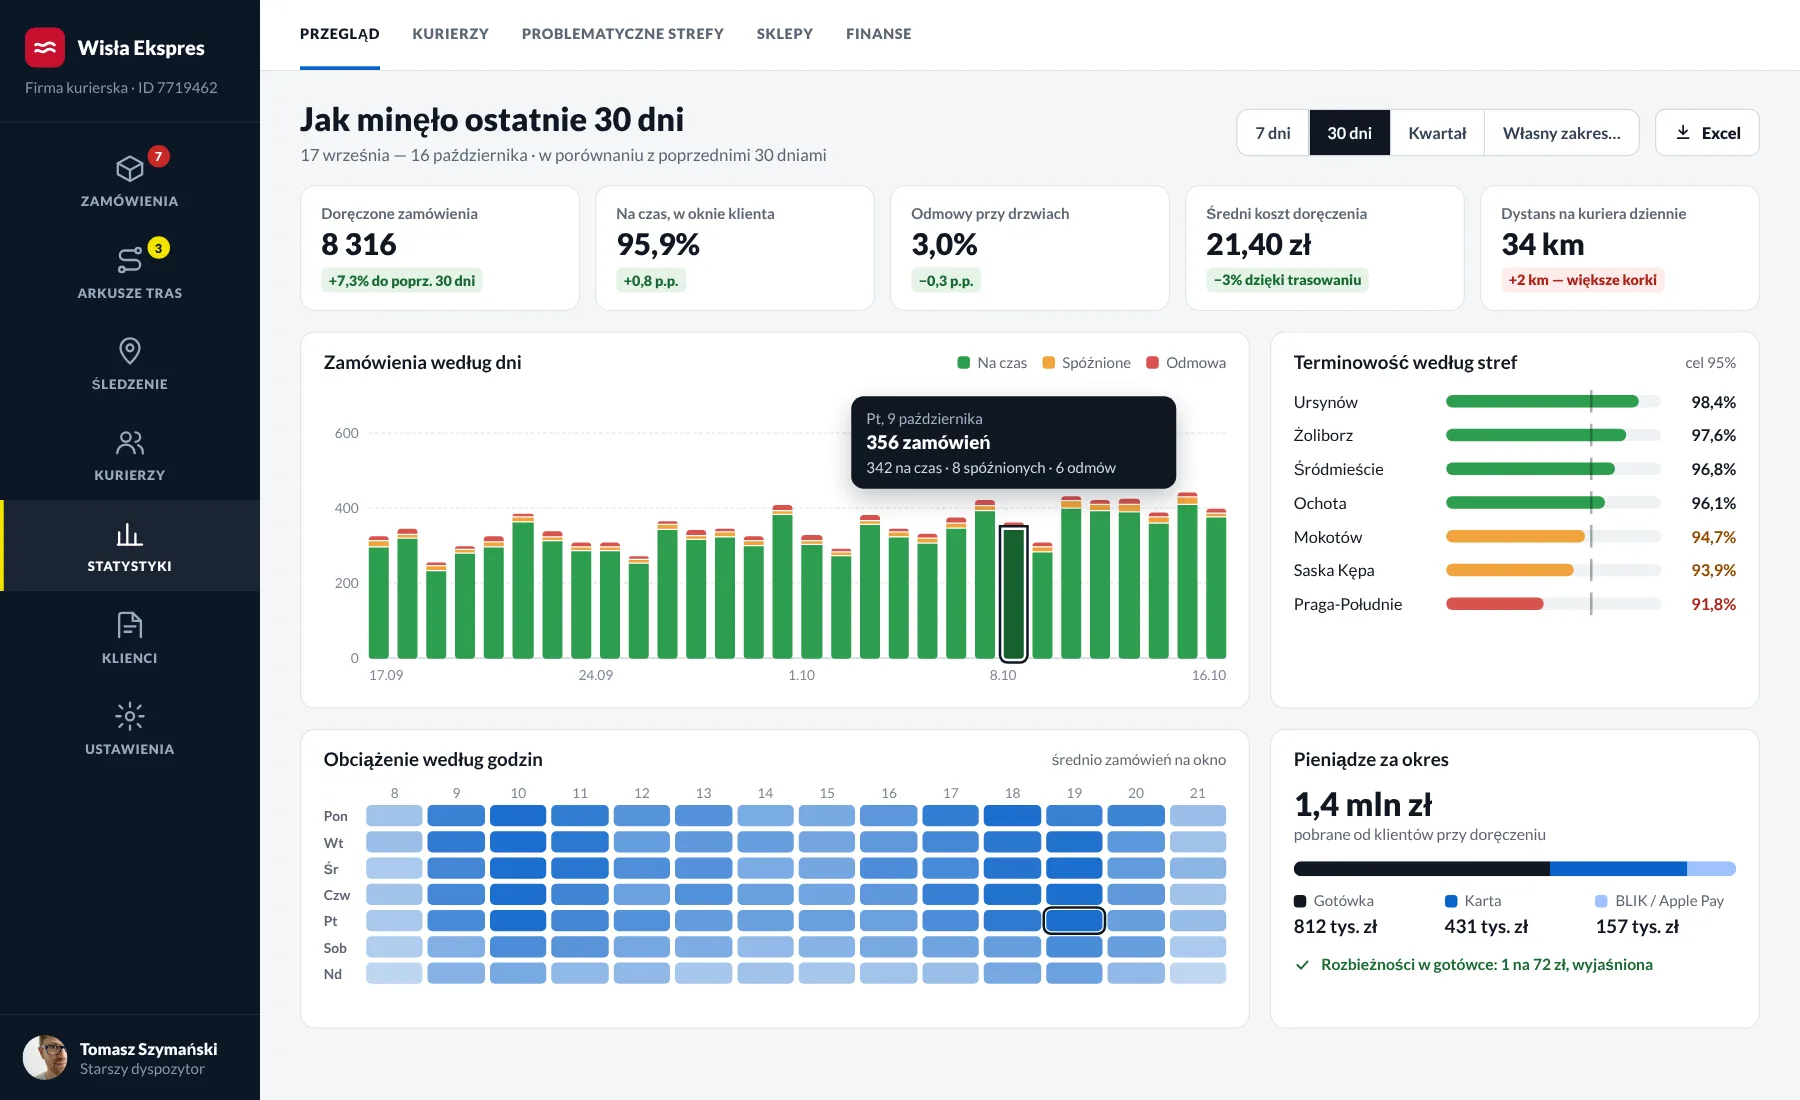
Task: Click the yellow badge 3 on Arkusze tras
Action: (158, 248)
